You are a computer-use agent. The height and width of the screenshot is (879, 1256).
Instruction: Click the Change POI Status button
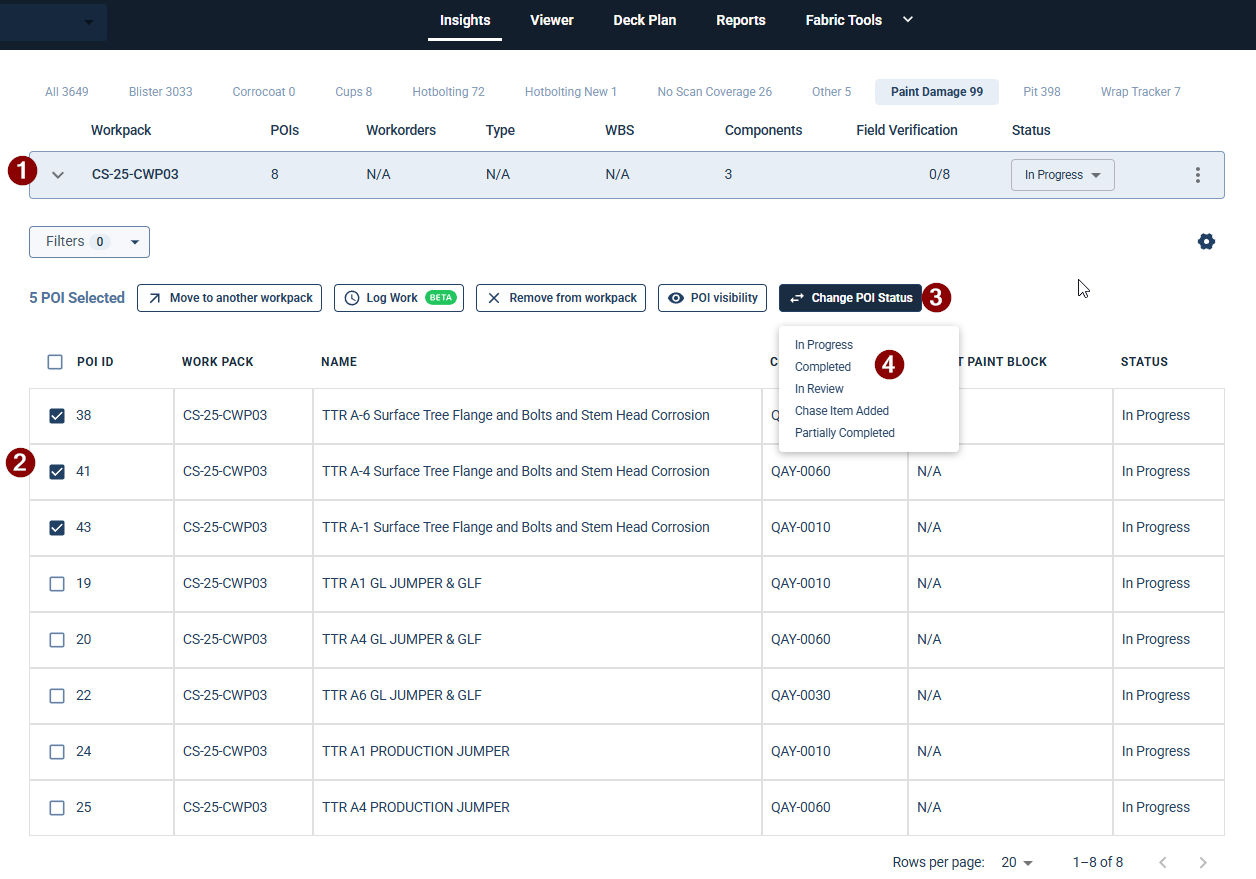pyautogui.click(x=850, y=298)
